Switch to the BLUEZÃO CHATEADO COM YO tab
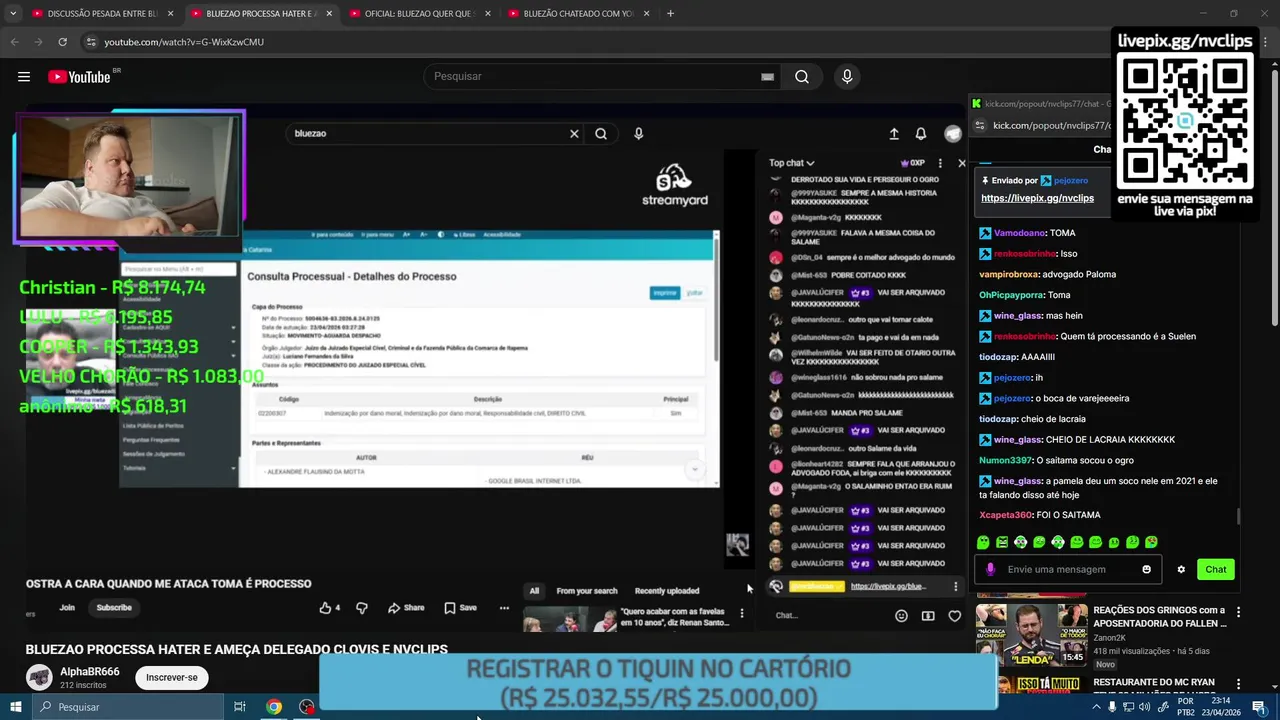 [578, 14]
